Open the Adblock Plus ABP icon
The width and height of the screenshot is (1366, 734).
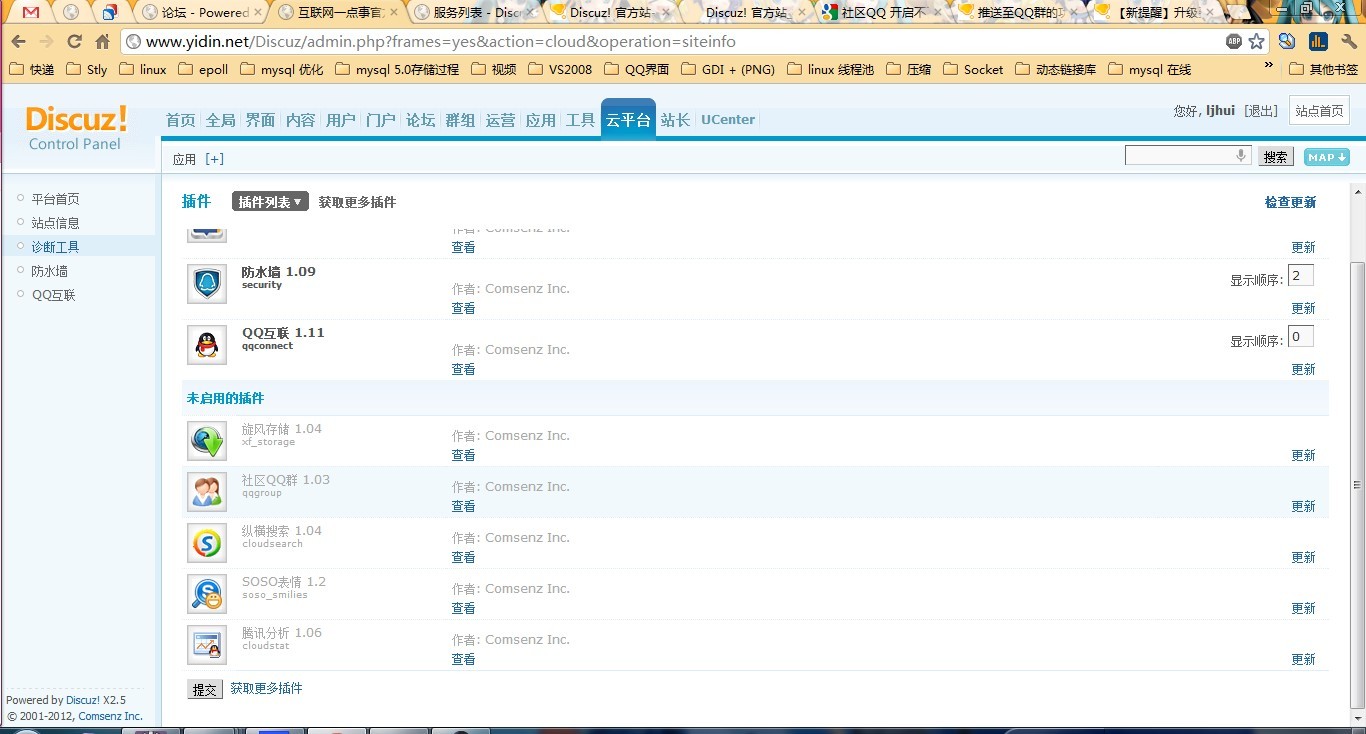(x=1235, y=42)
